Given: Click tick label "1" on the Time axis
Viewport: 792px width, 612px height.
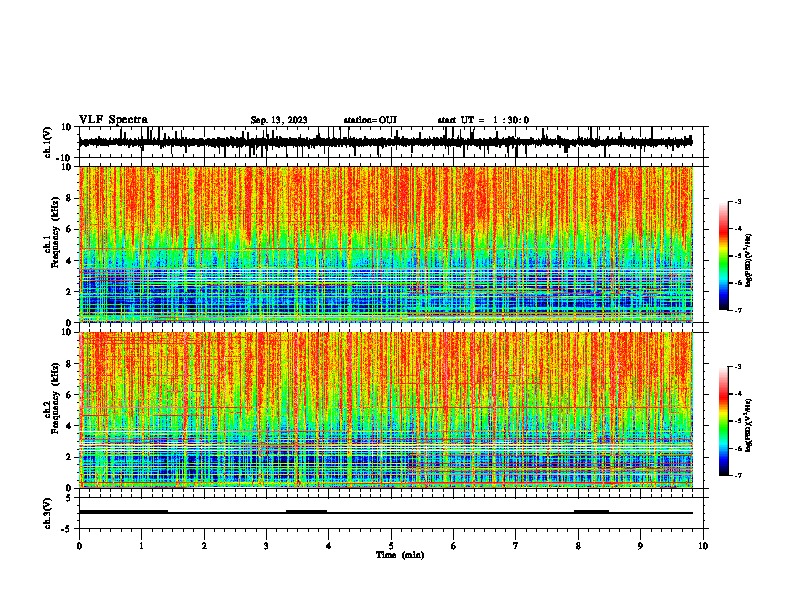Looking at the screenshot, I should 141,546.
